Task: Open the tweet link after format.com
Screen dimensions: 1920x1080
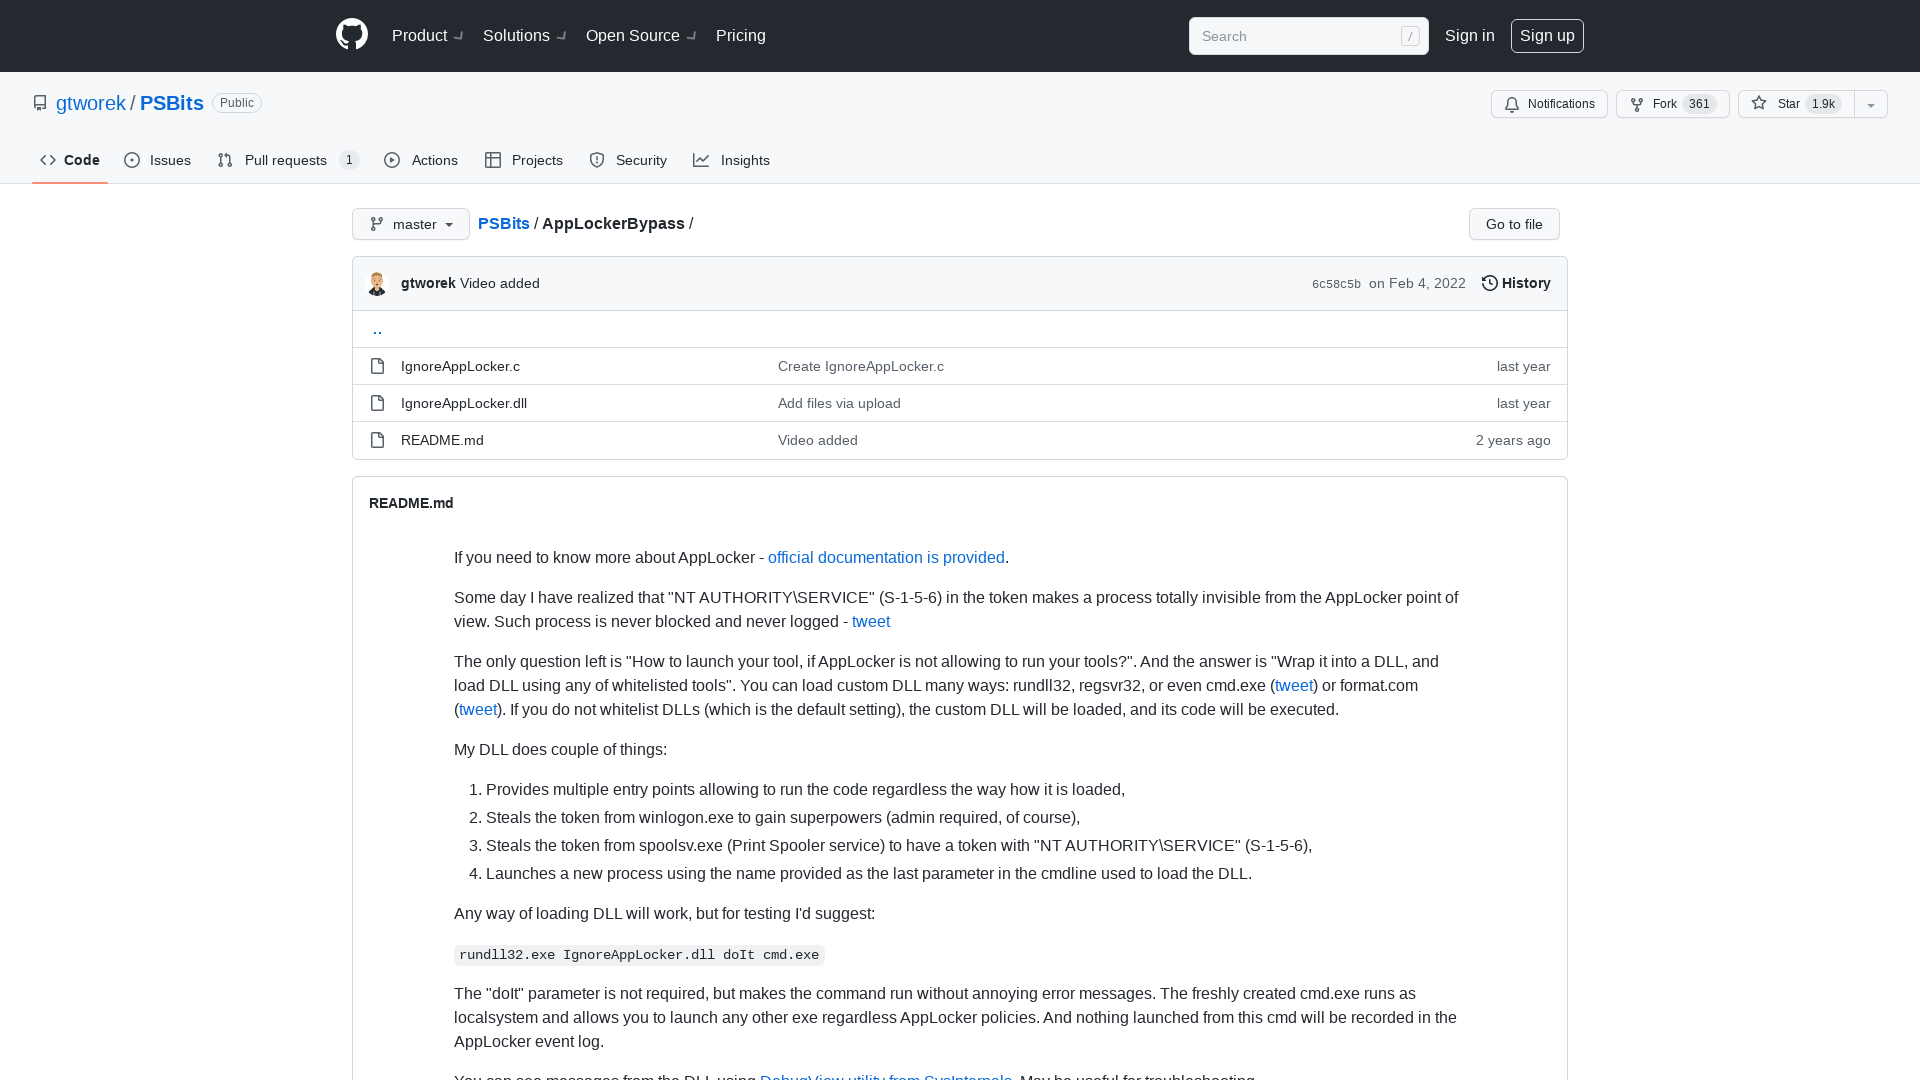Action: 478,709
